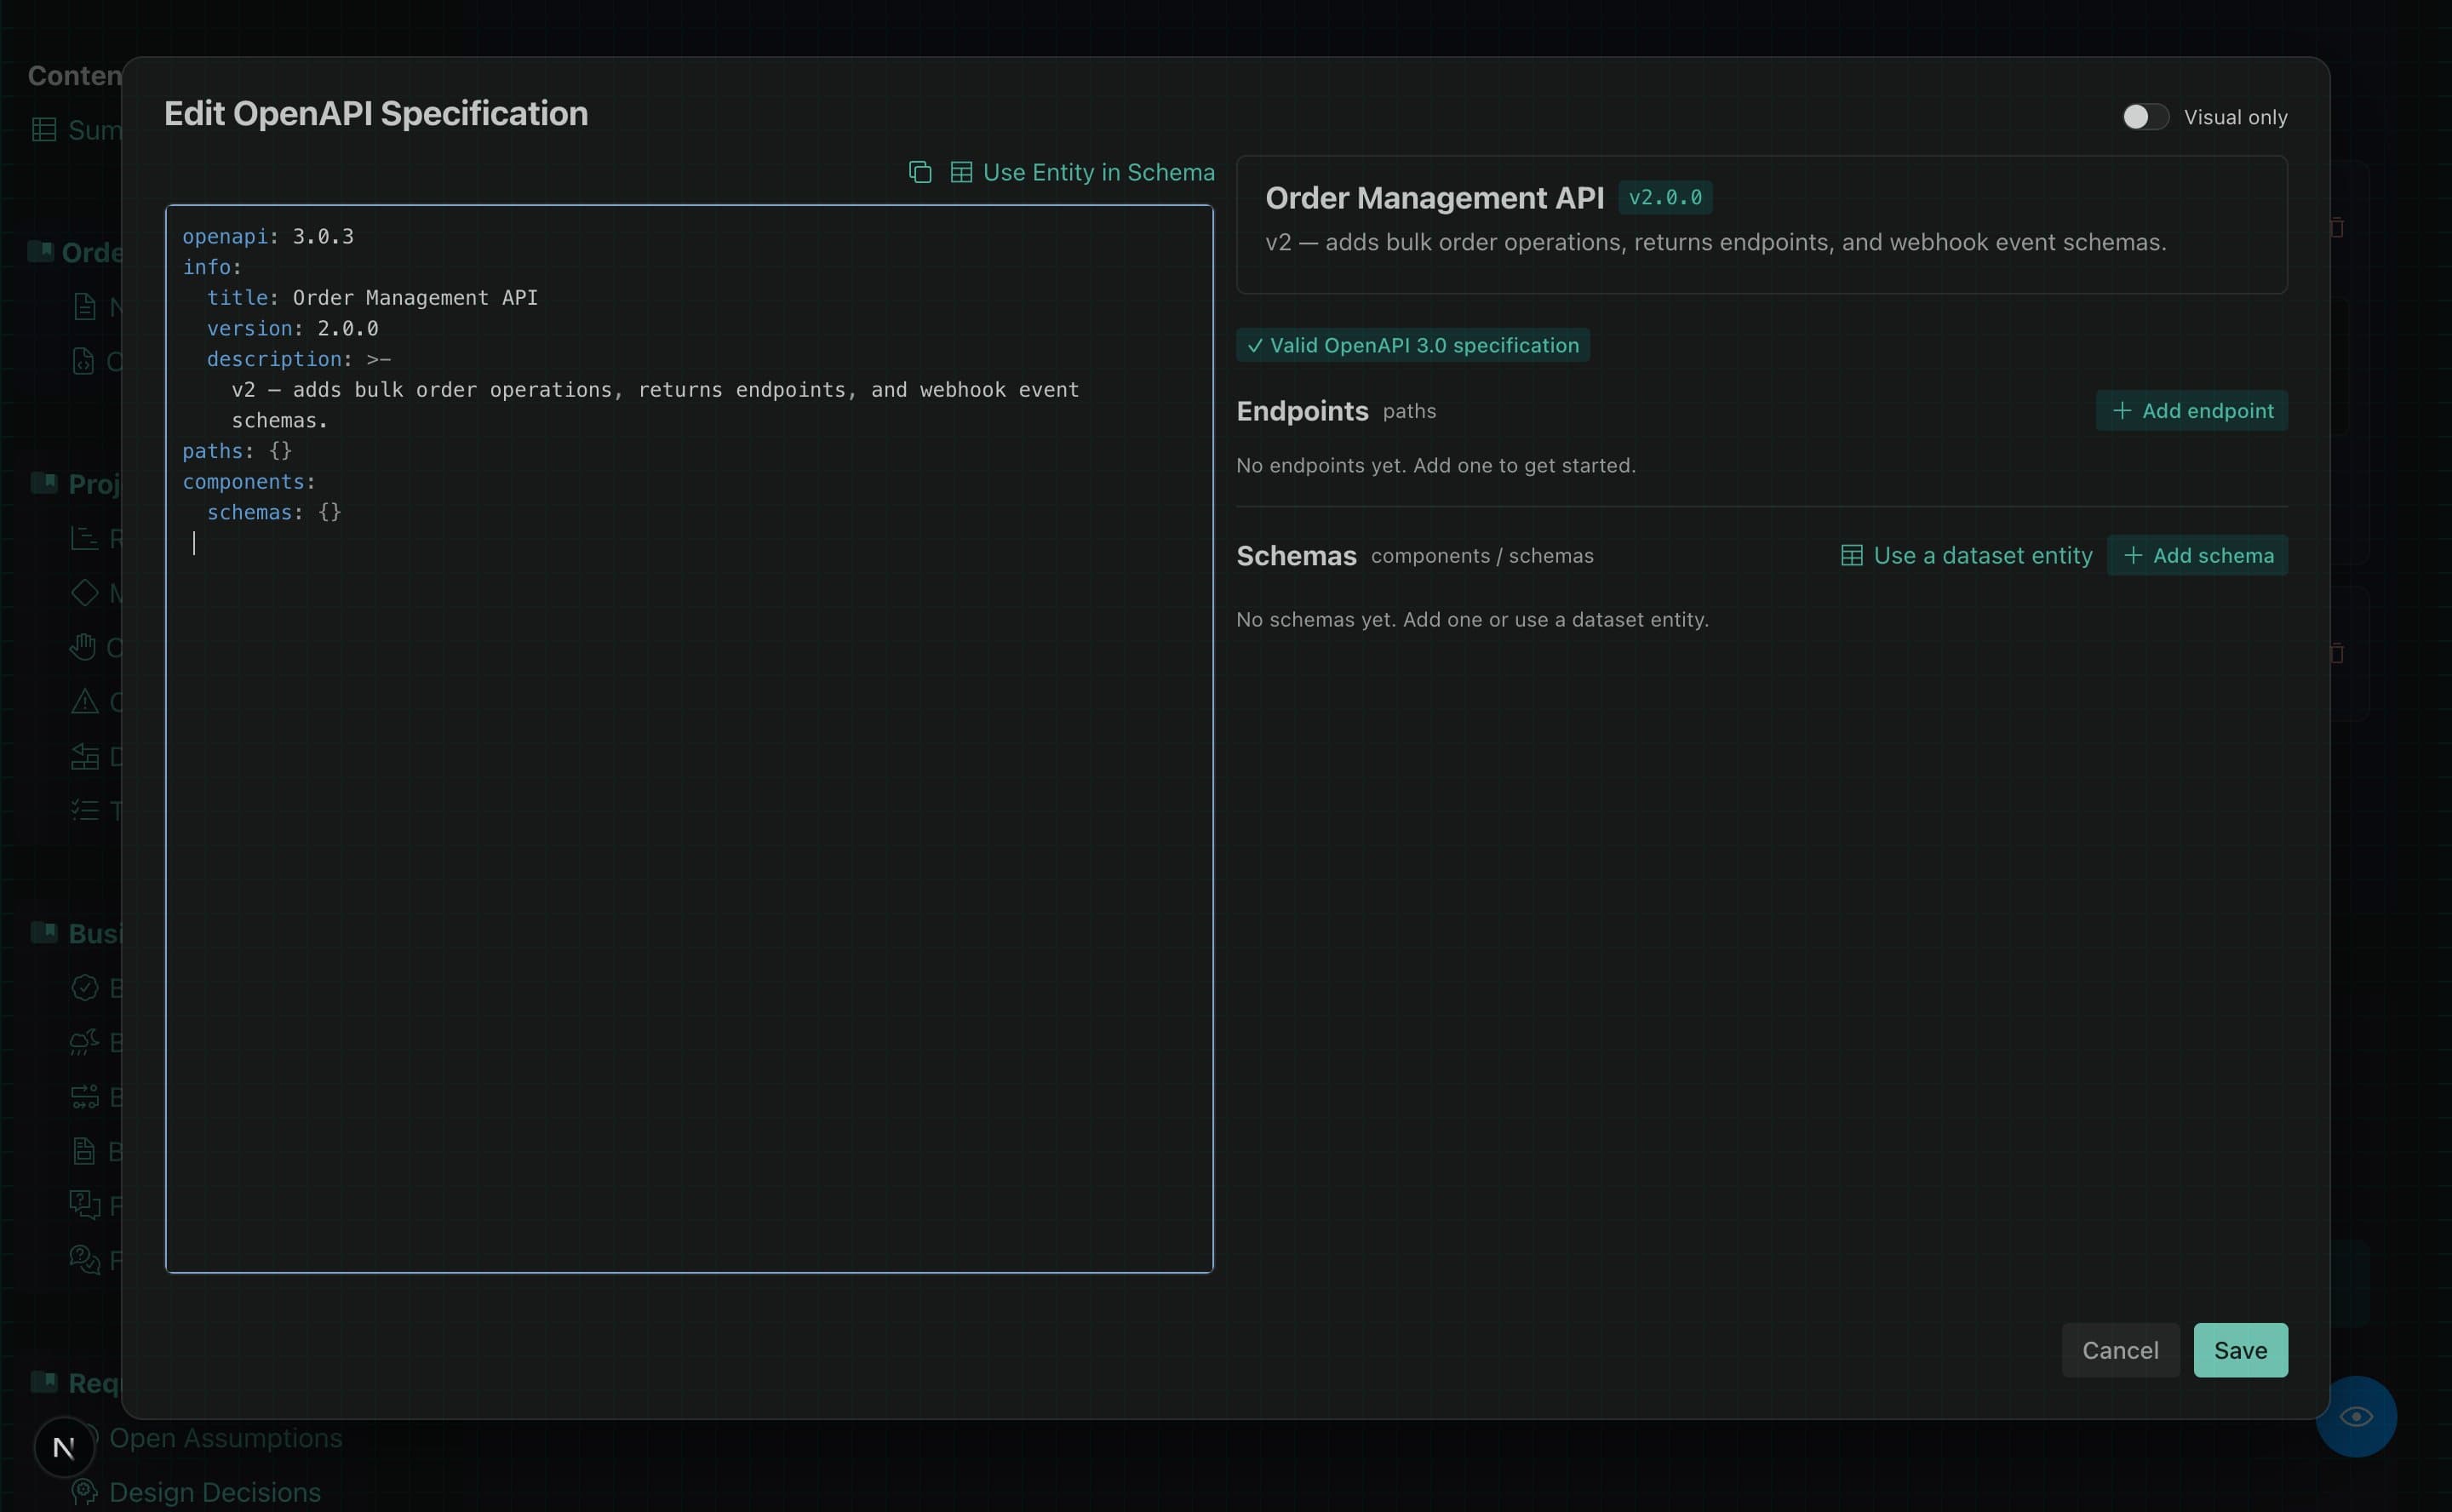
Task: Click the Endpoints section heading
Action: (1302, 411)
